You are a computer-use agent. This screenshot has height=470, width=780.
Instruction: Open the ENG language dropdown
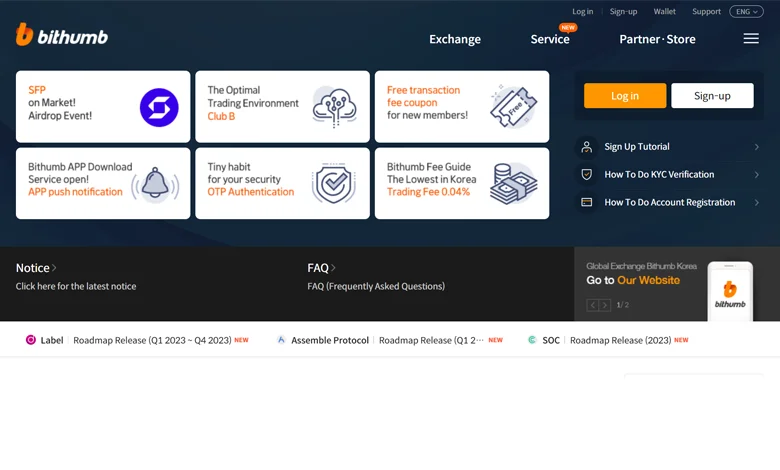pyautogui.click(x=746, y=11)
